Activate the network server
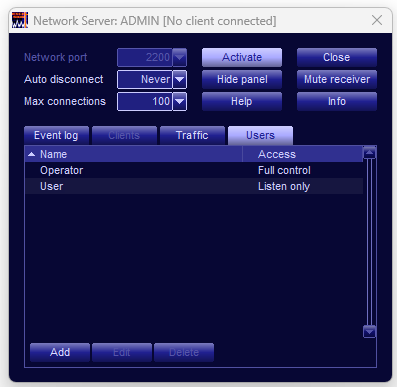Screen dimensions: 397x387 242,57
